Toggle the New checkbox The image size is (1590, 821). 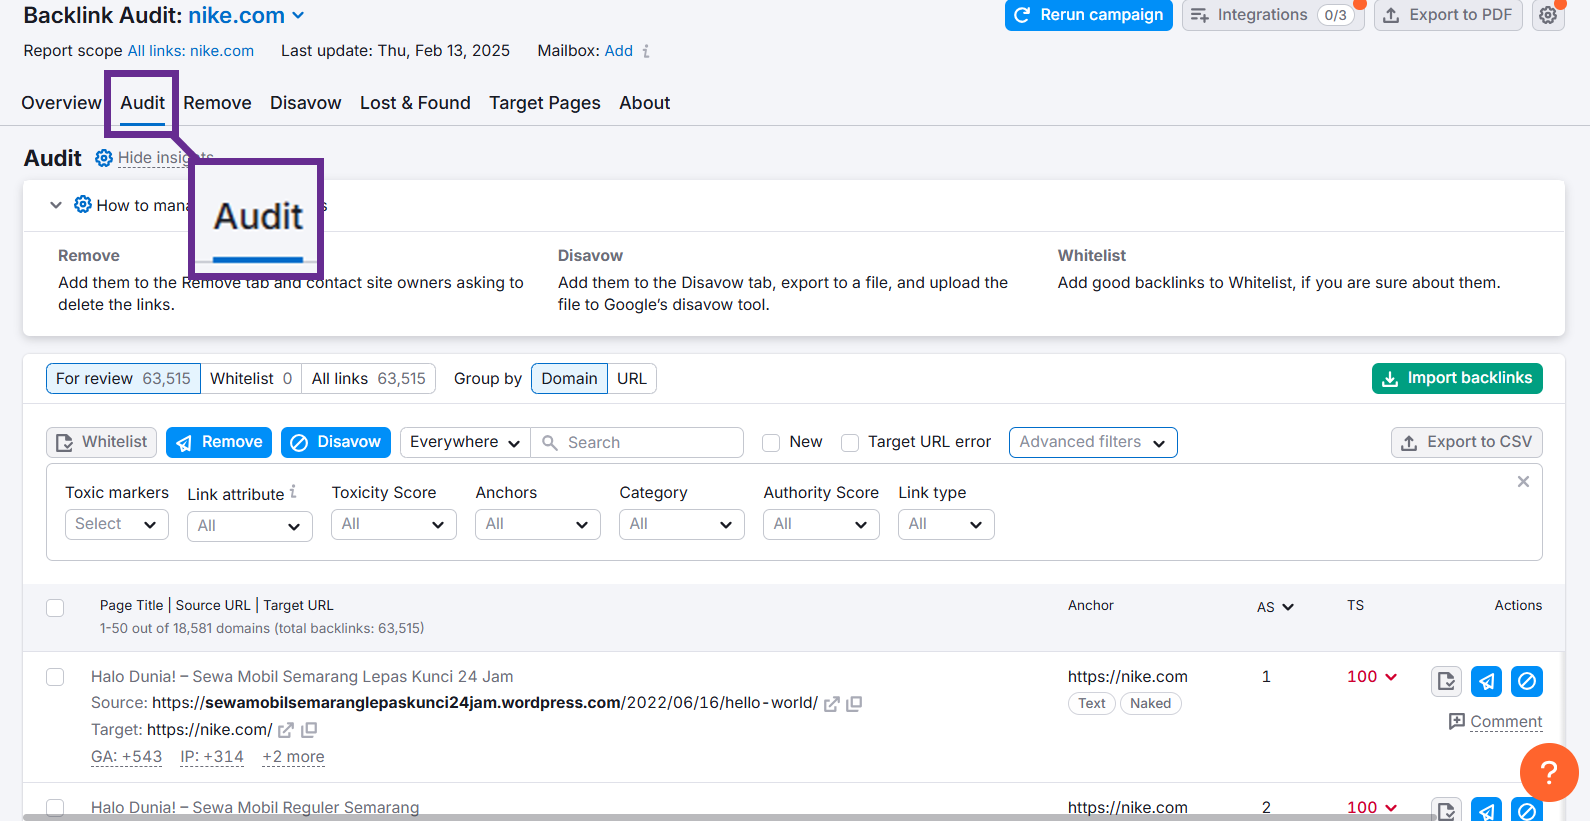(771, 443)
